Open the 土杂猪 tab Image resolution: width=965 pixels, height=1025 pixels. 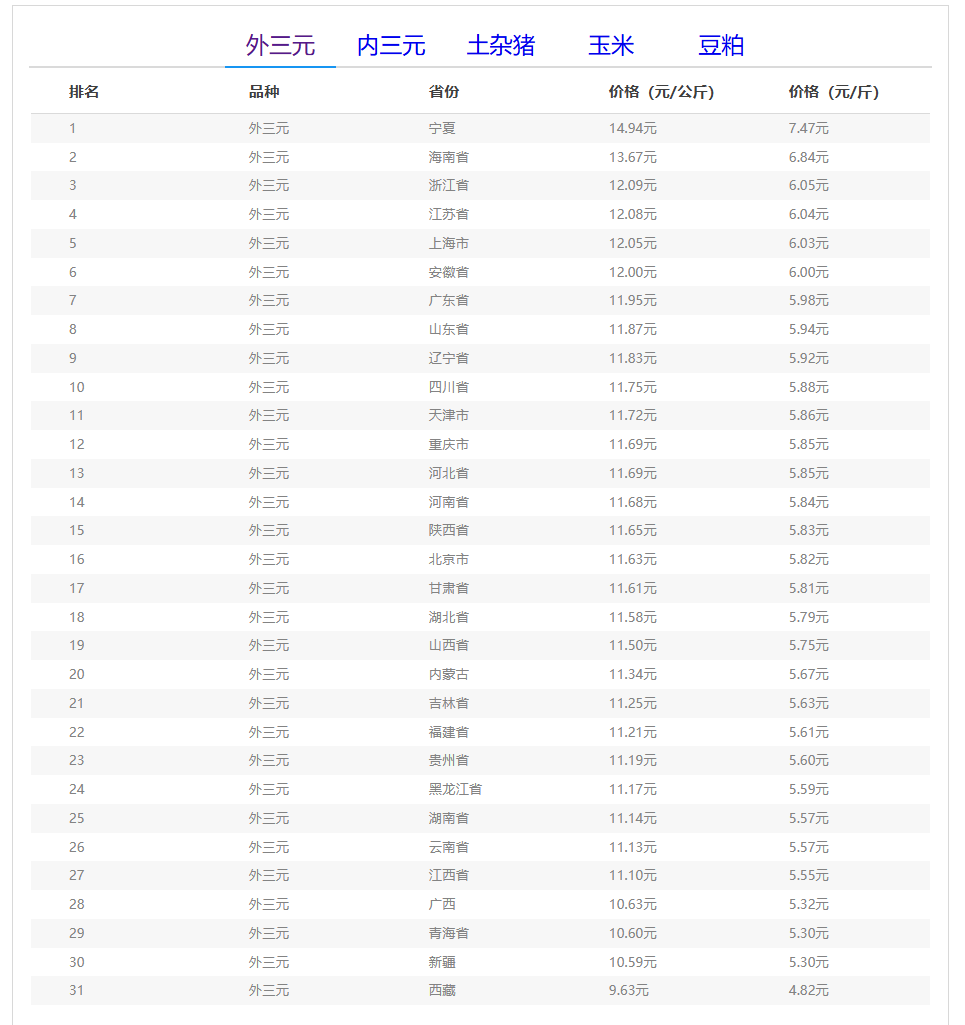[x=501, y=46]
